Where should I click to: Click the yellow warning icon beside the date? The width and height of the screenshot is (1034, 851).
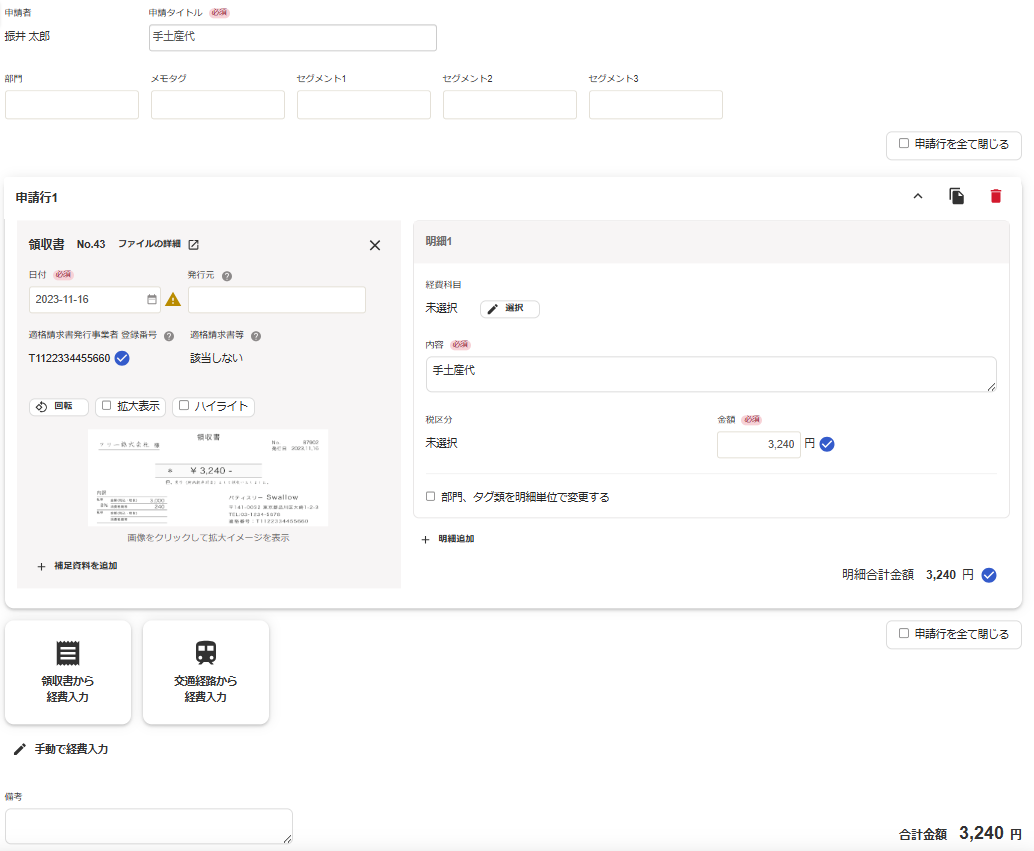click(x=173, y=299)
